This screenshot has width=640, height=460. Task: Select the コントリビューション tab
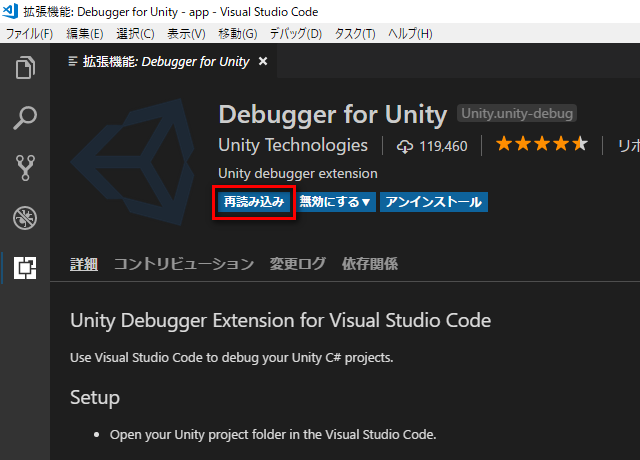pos(184,264)
